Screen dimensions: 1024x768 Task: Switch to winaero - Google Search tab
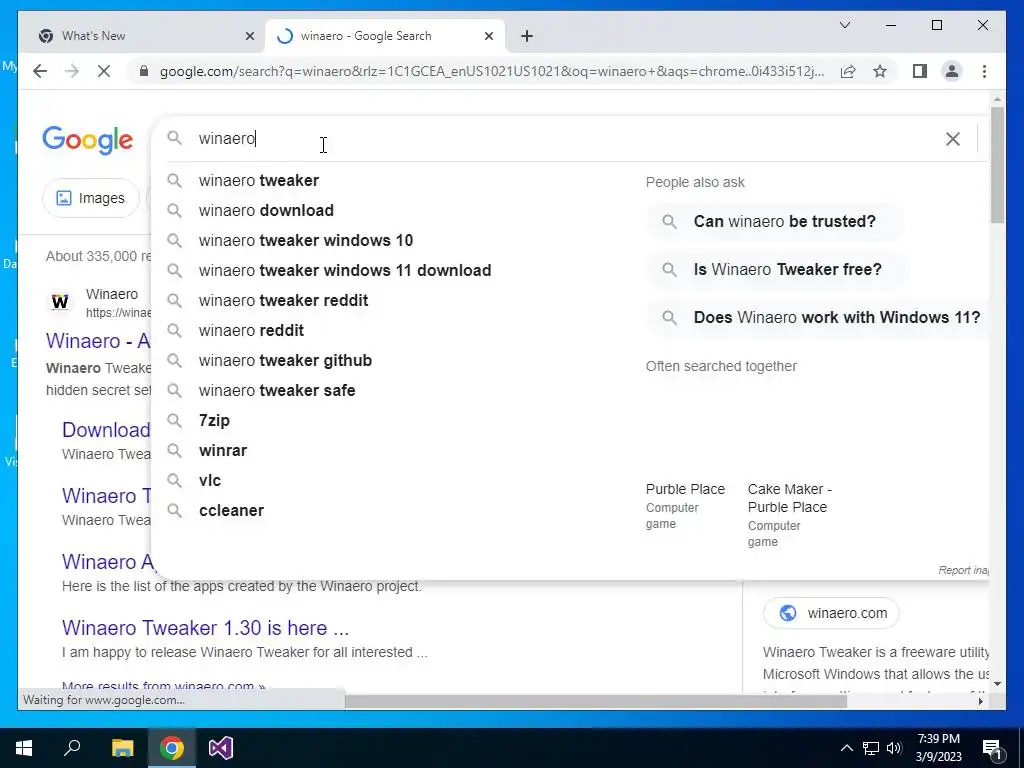tap(385, 36)
